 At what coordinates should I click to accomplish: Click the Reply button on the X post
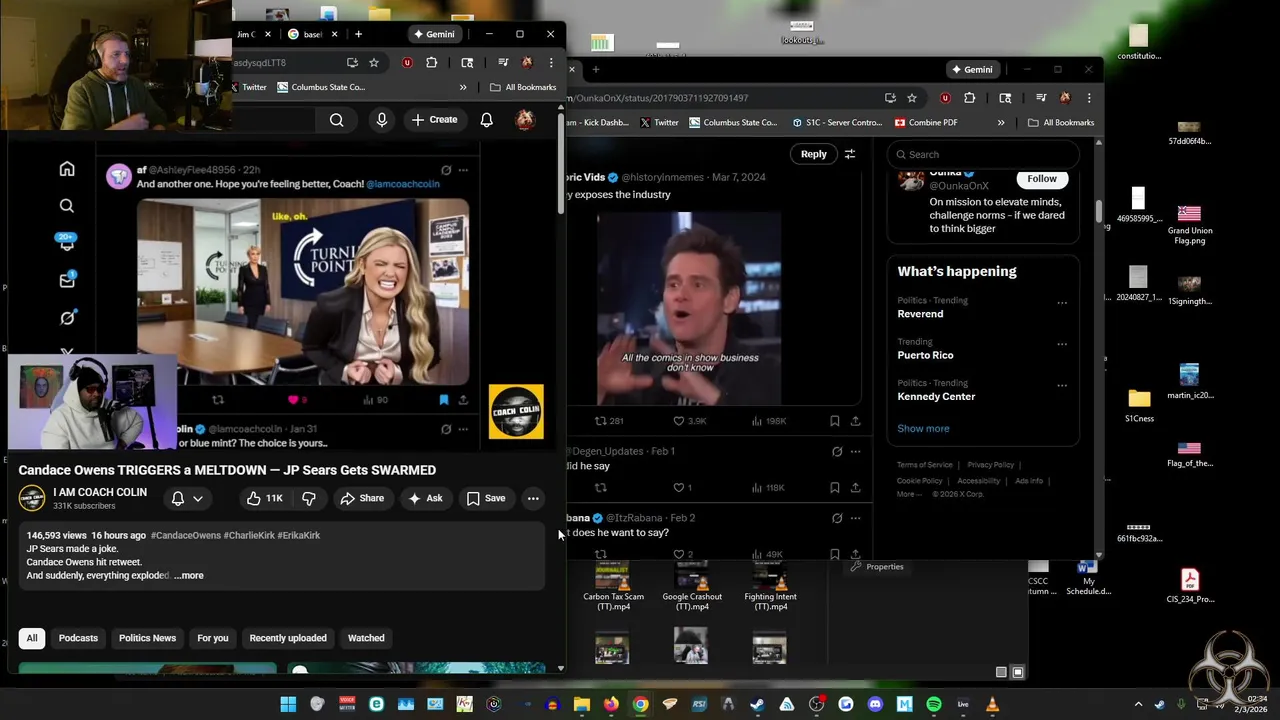[814, 154]
